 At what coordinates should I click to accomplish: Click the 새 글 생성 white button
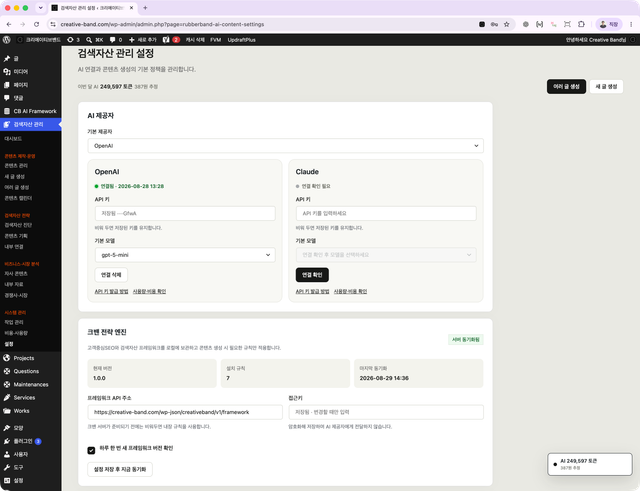606,87
